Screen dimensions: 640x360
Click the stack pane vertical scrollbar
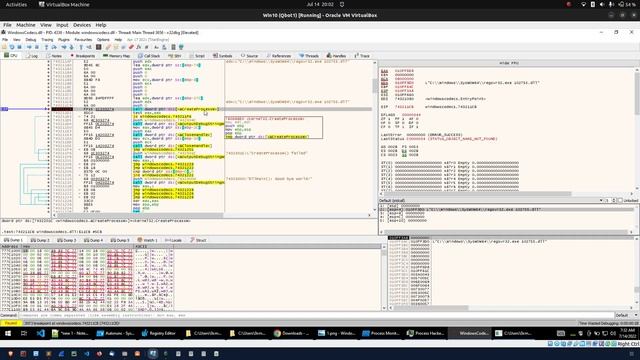(637, 271)
